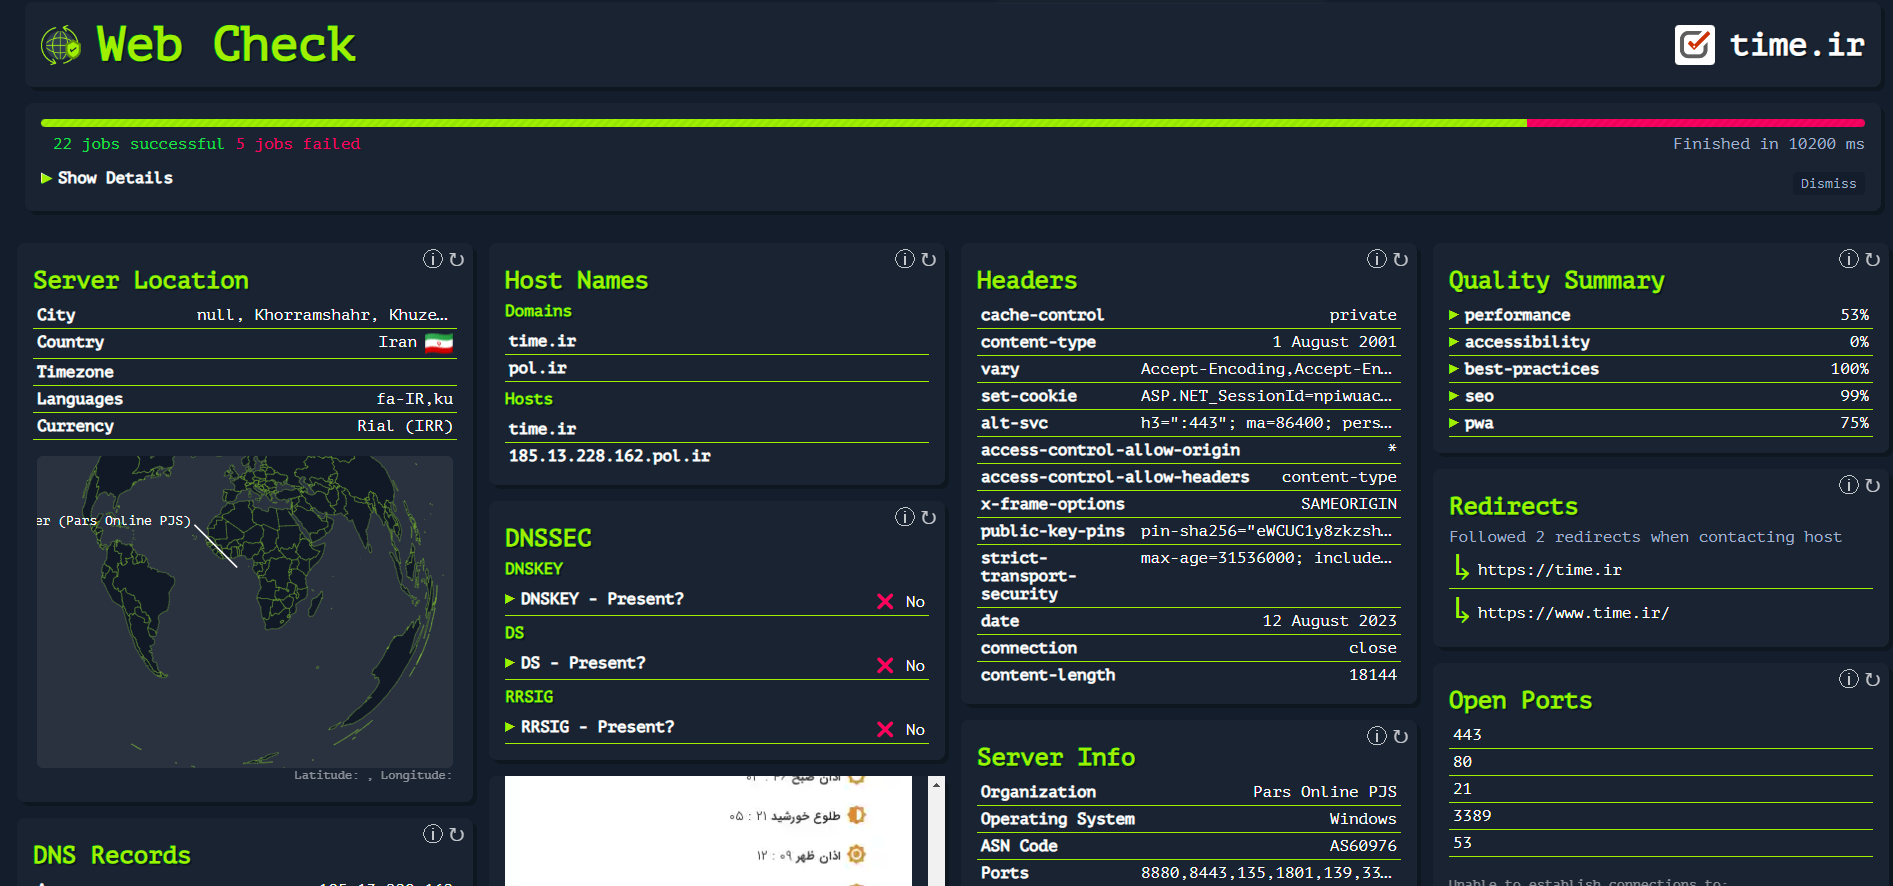Click the site screenshot preview
The height and width of the screenshot is (886, 1893).
[708, 831]
